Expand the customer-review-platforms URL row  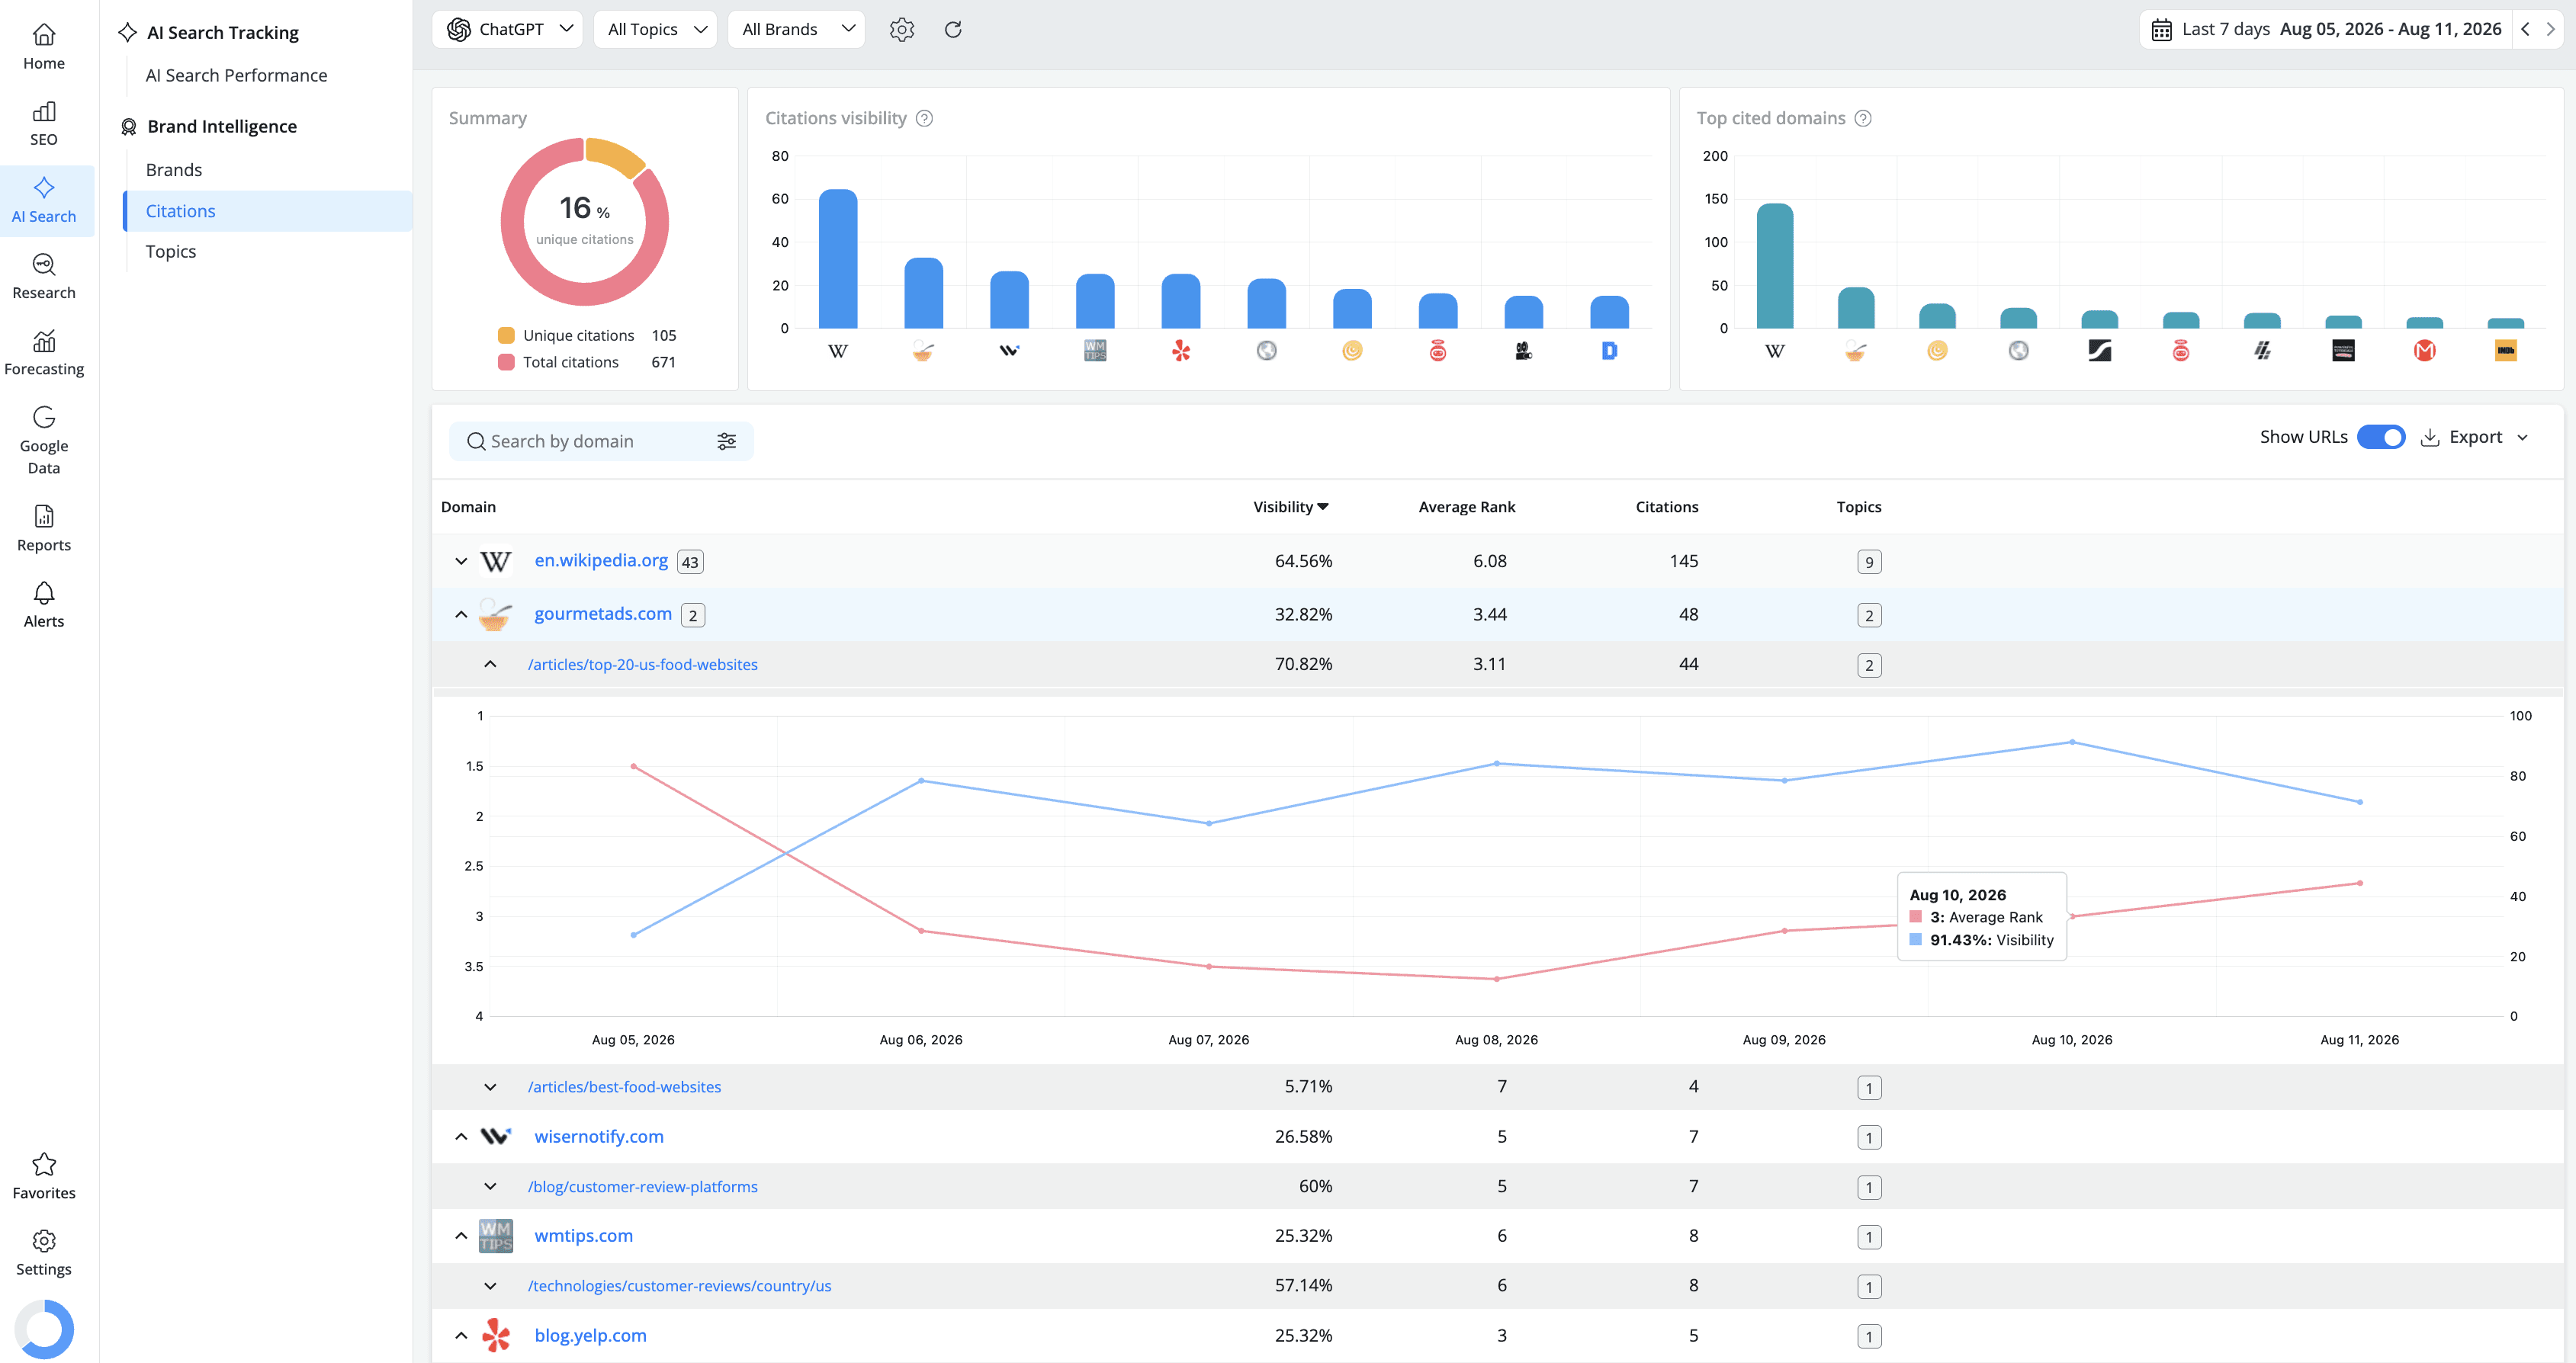pos(490,1186)
